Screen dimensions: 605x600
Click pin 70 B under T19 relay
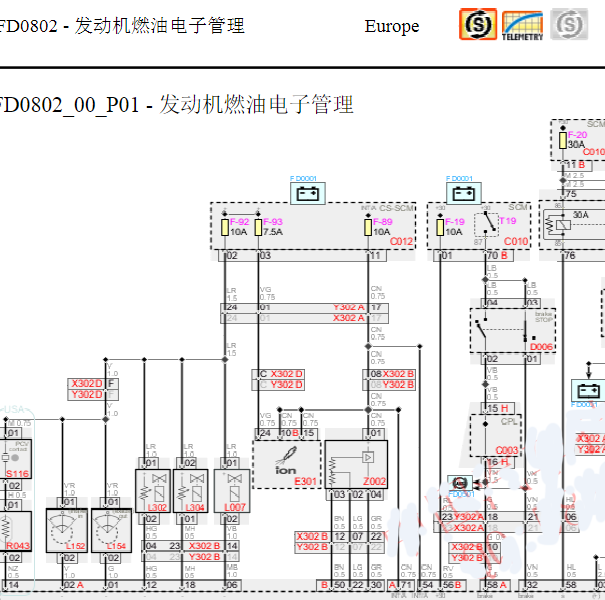point(498,255)
